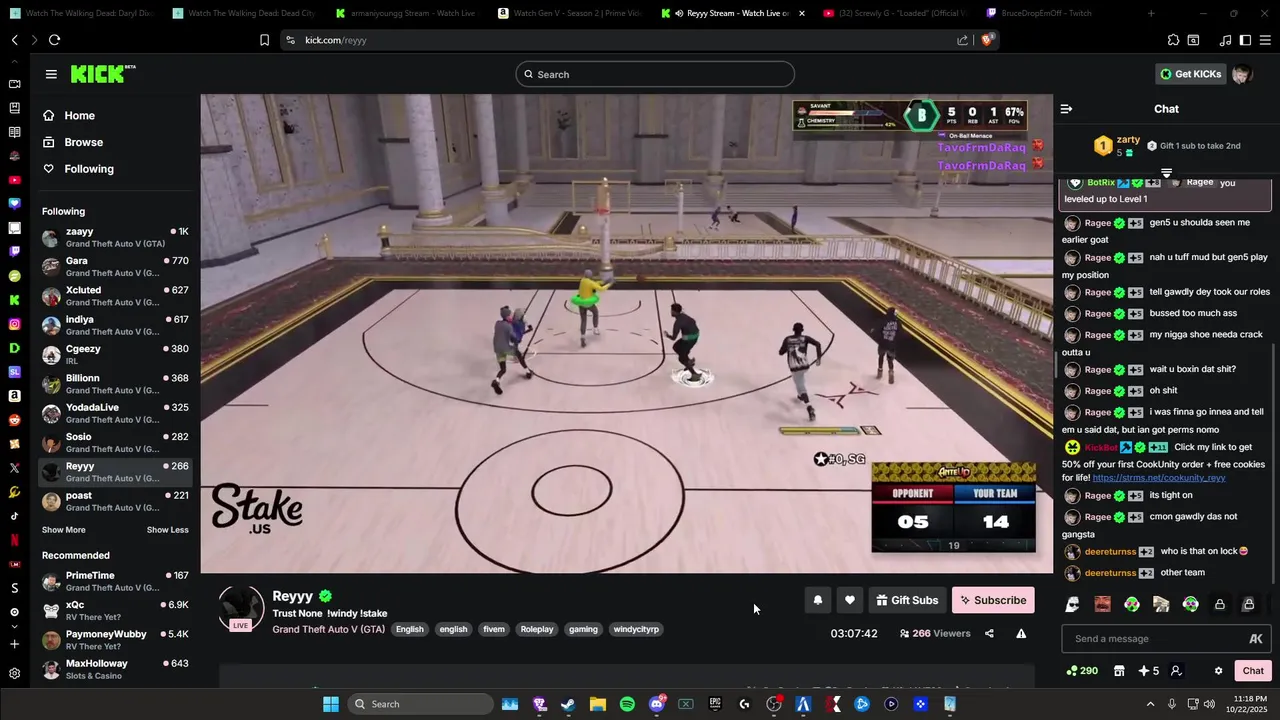The image size is (1280, 720).
Task: Expand the pinned leaderboard chevron in chat
Action: (1166, 173)
